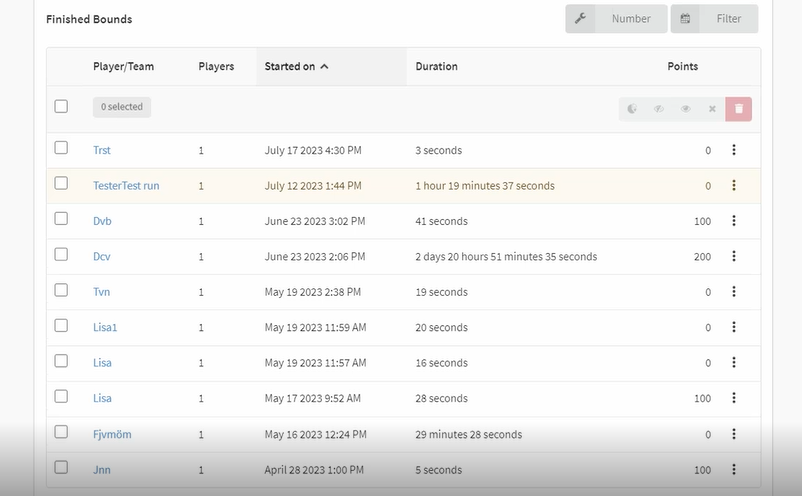Viewport: 802px width, 496px height.
Task: Open three-dot menu for Lisa 11:57 AM row
Action: [734, 362]
